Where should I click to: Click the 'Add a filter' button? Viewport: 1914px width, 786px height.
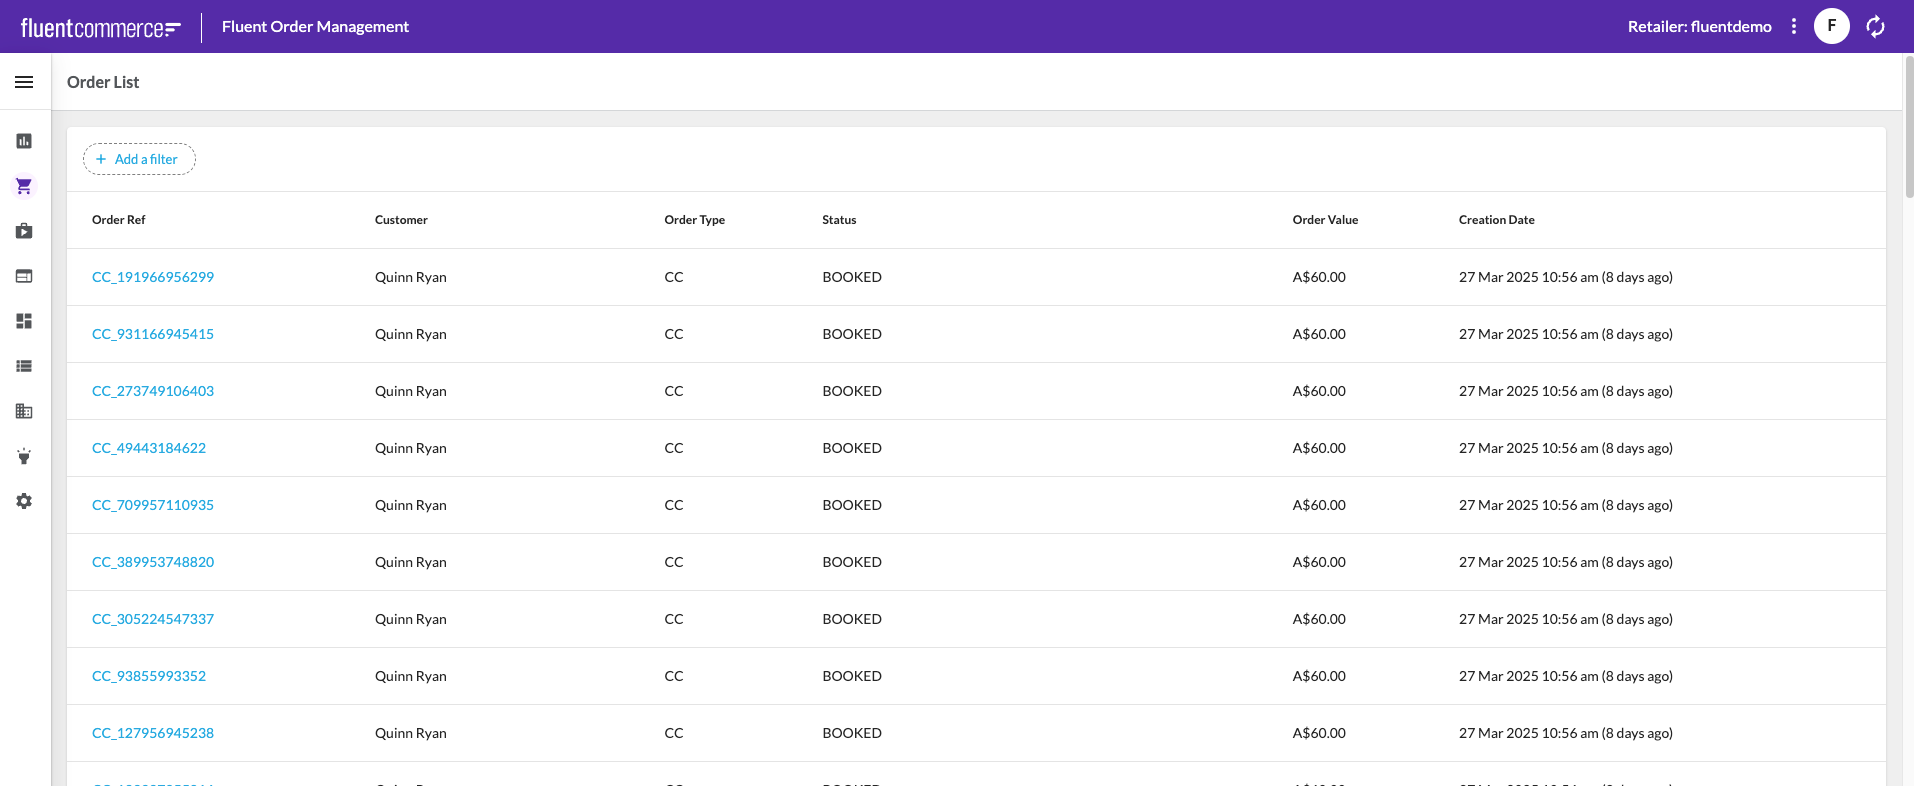pyautogui.click(x=139, y=159)
